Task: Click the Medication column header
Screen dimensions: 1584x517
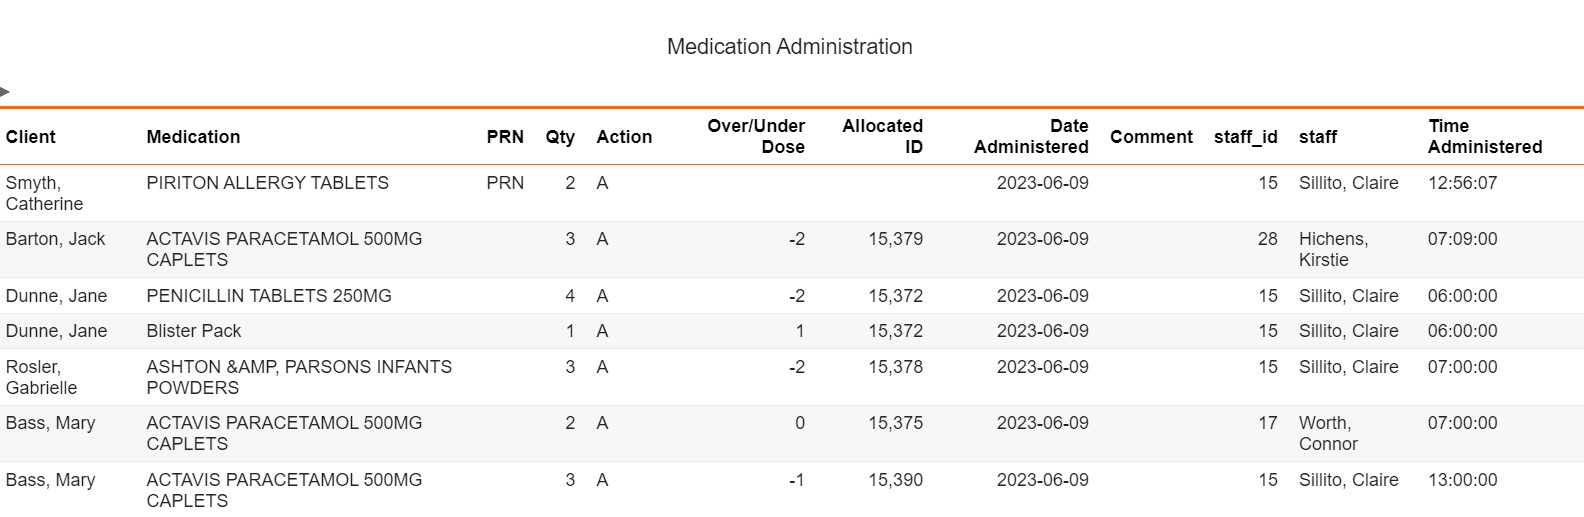Action: pos(193,137)
